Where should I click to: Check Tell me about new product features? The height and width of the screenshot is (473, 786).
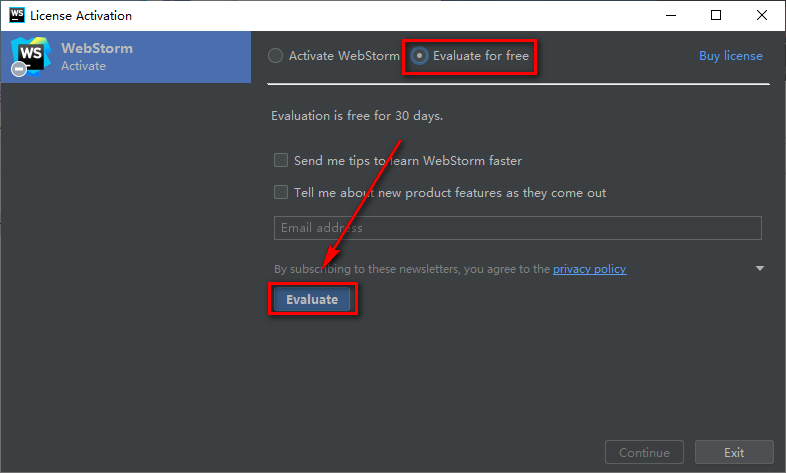(x=281, y=192)
